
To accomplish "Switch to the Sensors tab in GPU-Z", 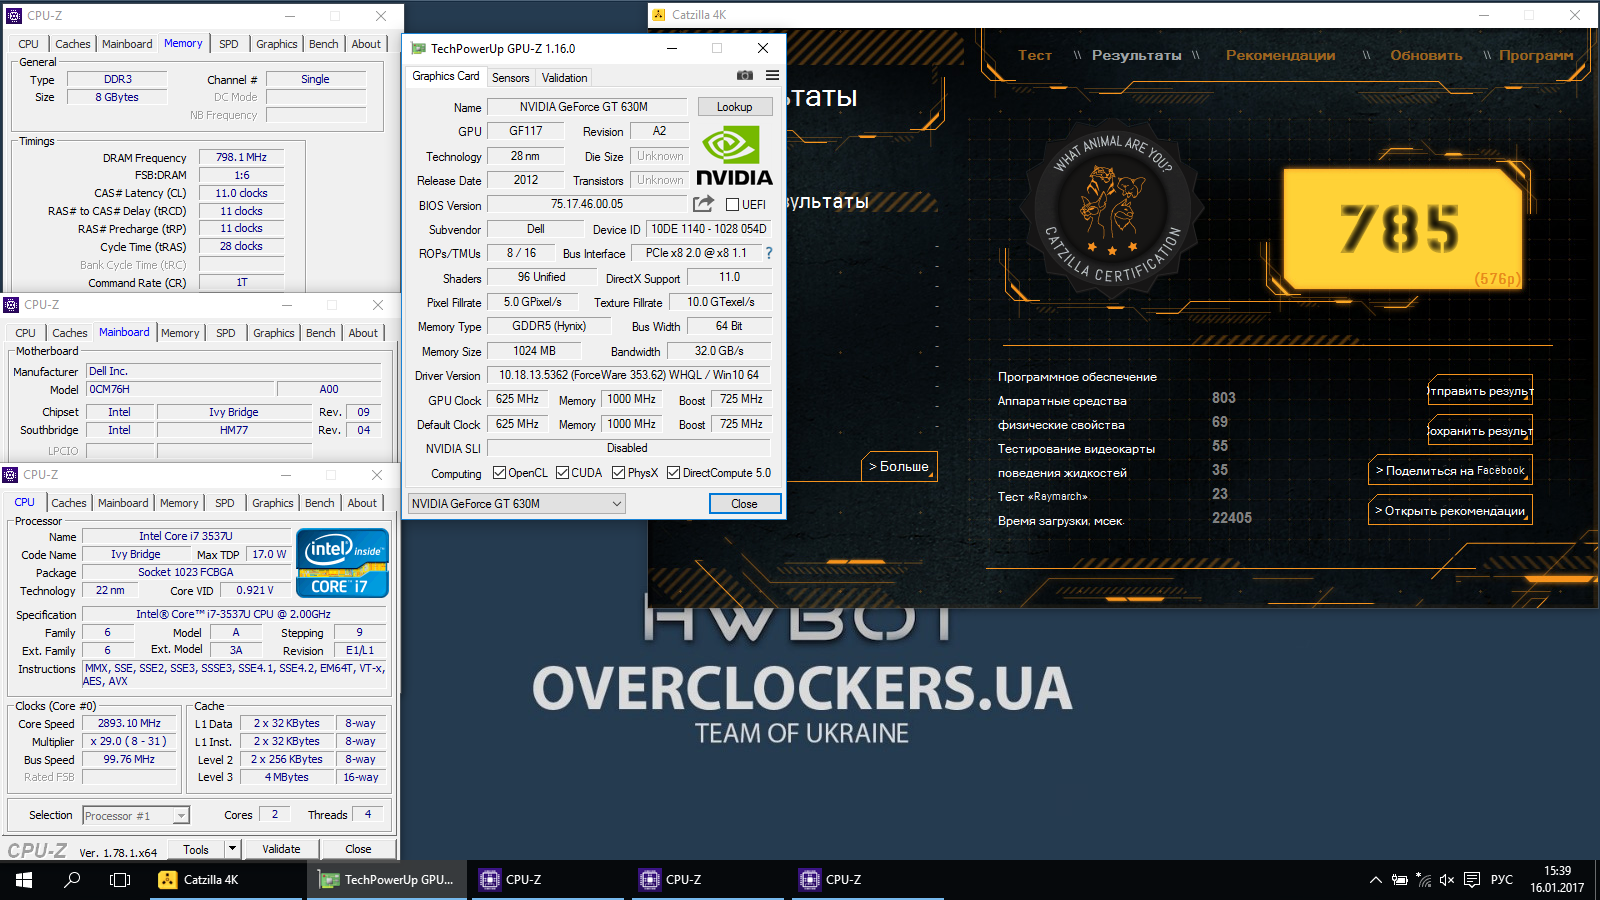I will [x=510, y=78].
